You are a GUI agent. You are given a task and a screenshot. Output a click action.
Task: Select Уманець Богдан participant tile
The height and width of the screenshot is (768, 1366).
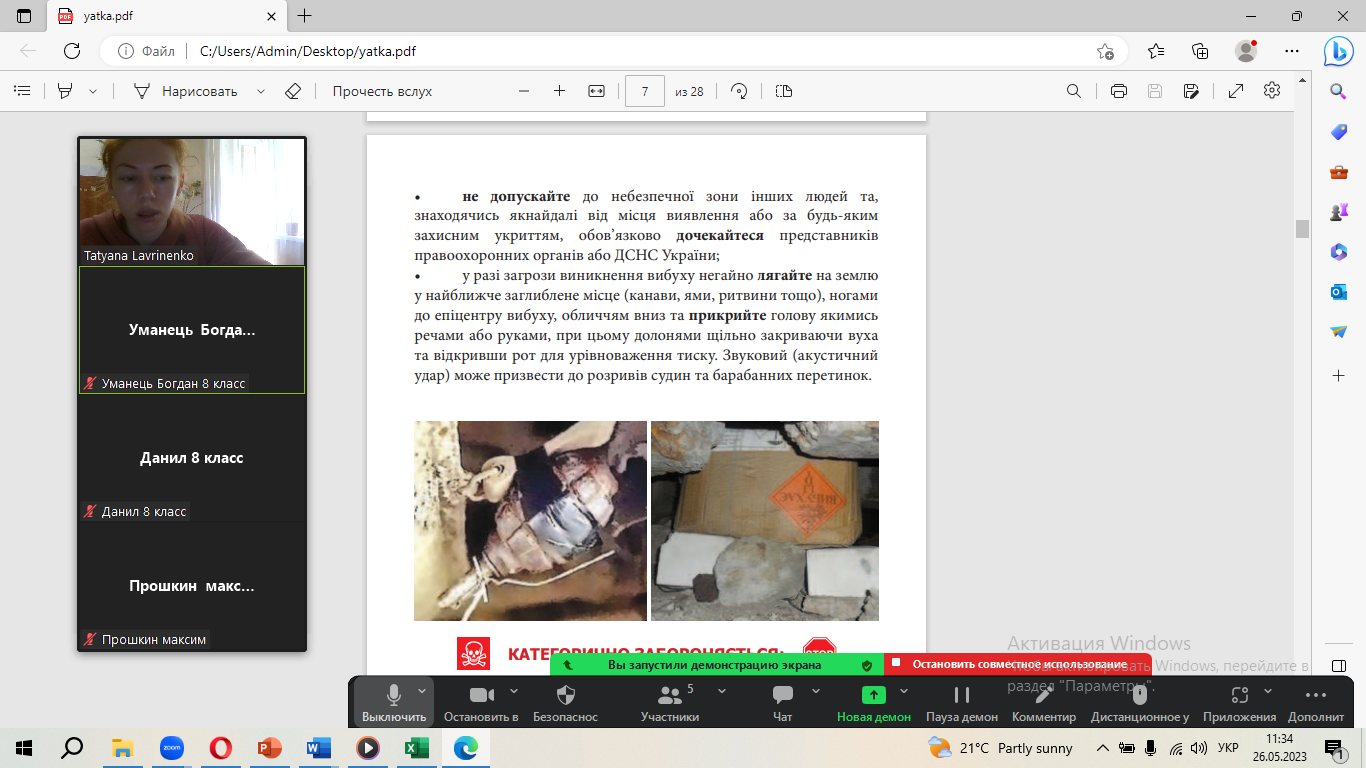point(192,330)
